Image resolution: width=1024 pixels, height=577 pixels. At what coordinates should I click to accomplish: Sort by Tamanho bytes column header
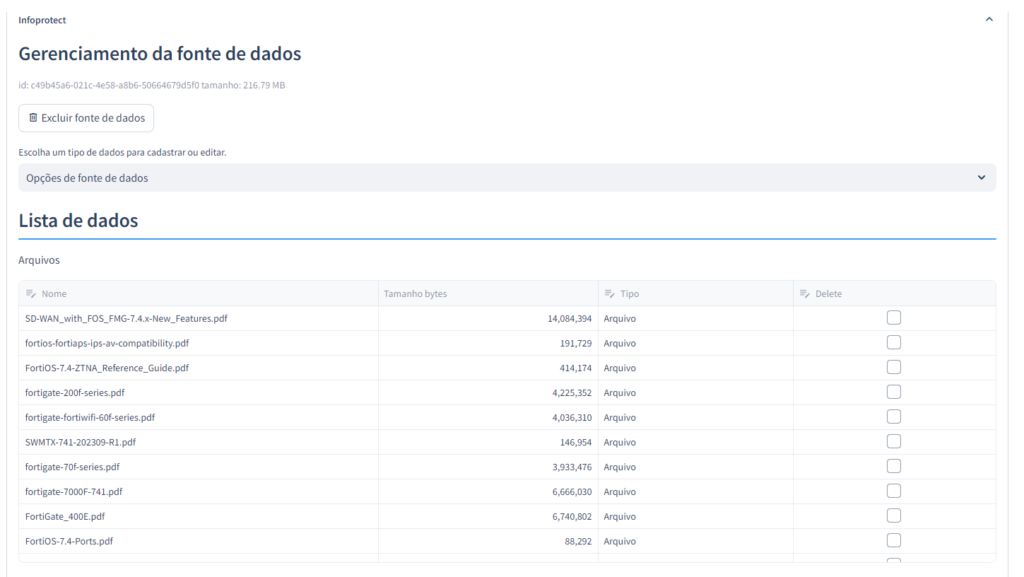tap(415, 294)
